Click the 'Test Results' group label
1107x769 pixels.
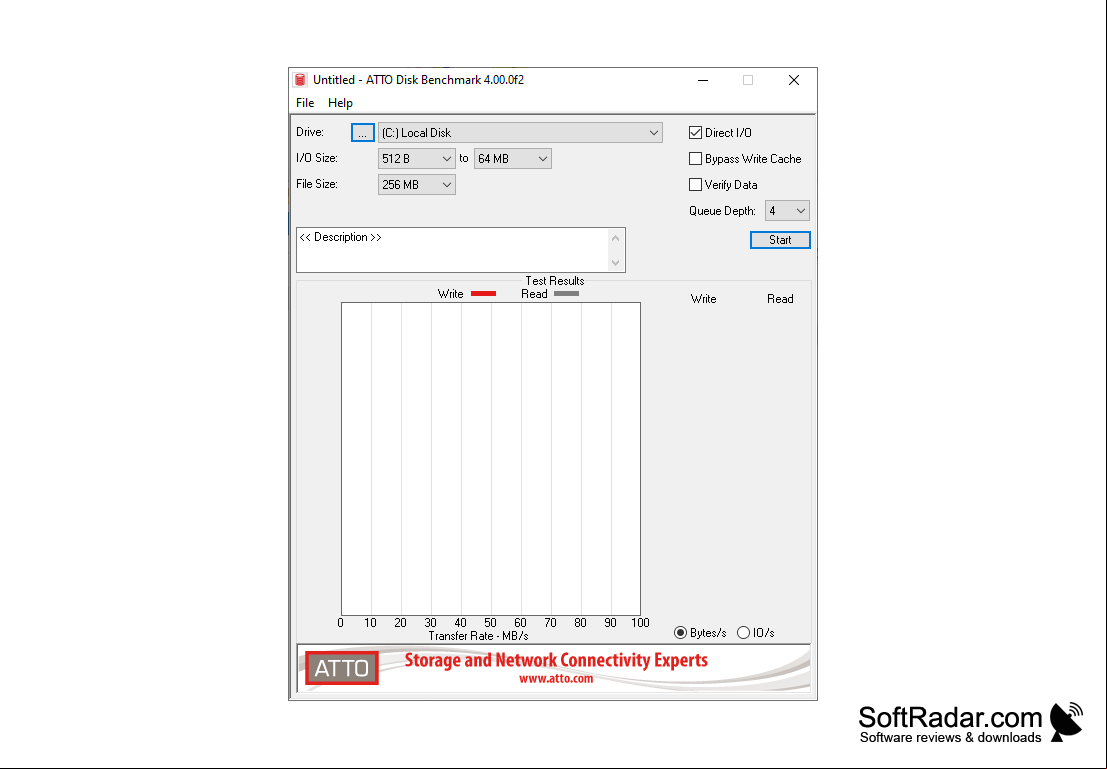pyautogui.click(x=555, y=281)
